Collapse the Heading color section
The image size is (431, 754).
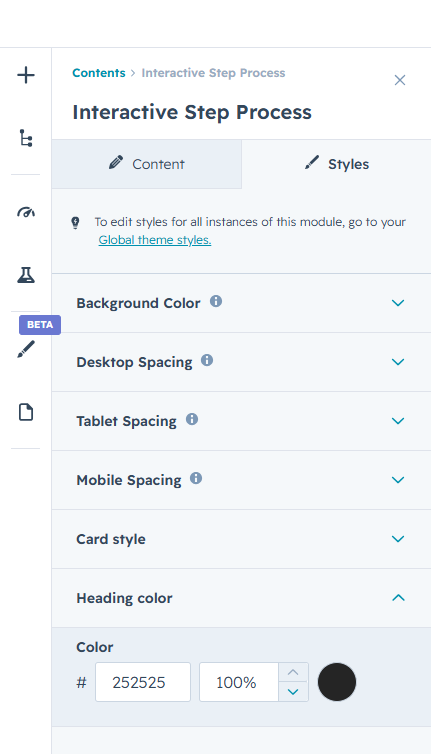click(x=241, y=598)
